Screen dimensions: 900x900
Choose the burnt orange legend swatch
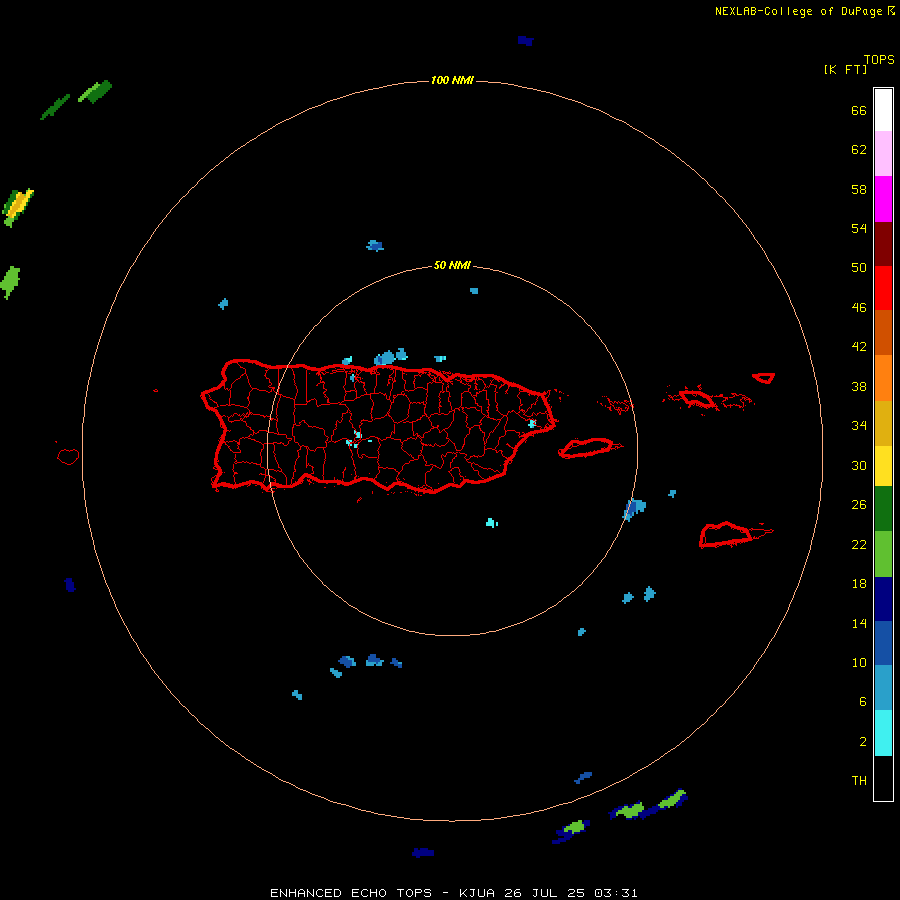coord(883,333)
